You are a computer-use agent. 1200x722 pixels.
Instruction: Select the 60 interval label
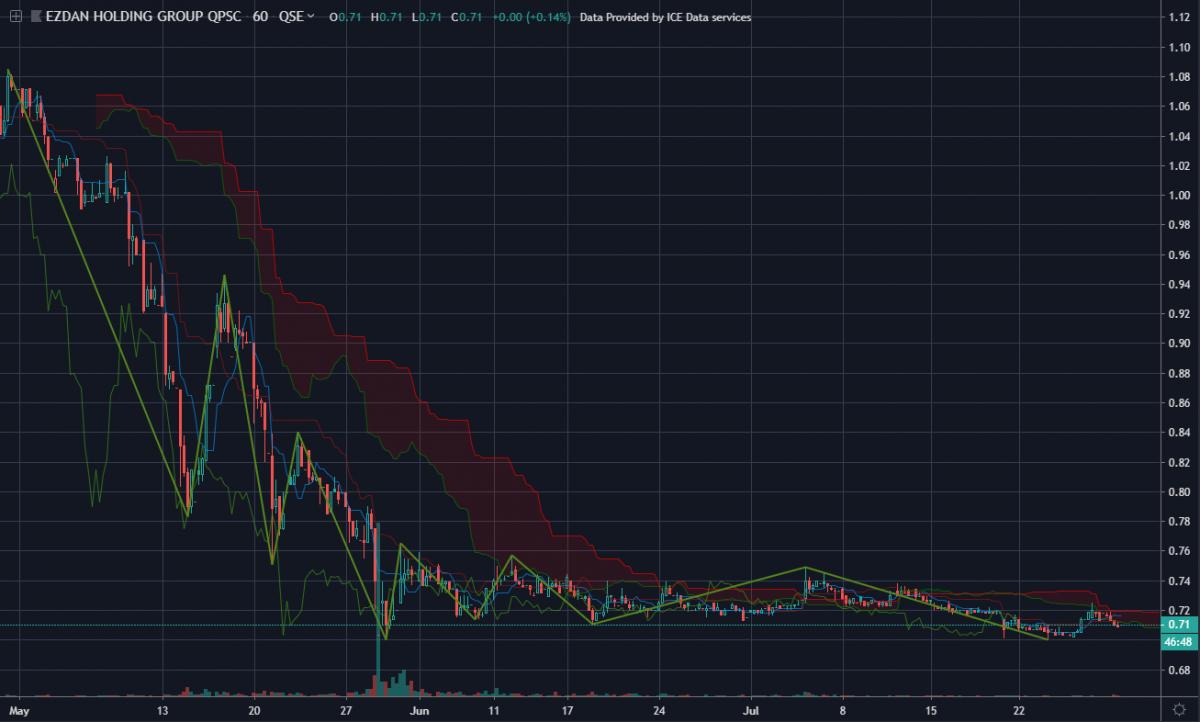pos(260,17)
